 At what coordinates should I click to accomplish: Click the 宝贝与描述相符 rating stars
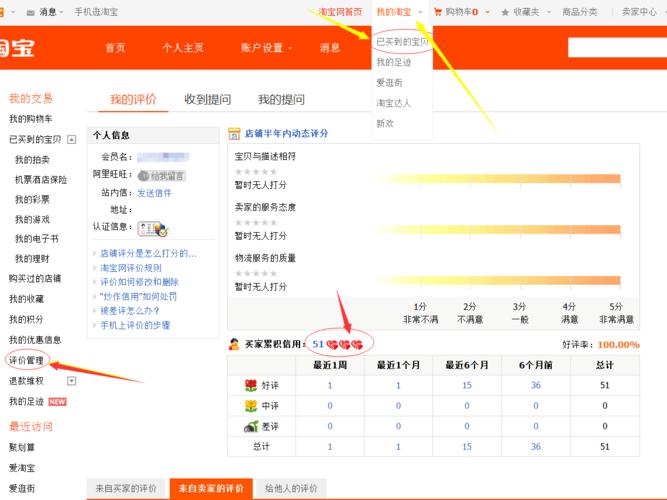pos(256,172)
